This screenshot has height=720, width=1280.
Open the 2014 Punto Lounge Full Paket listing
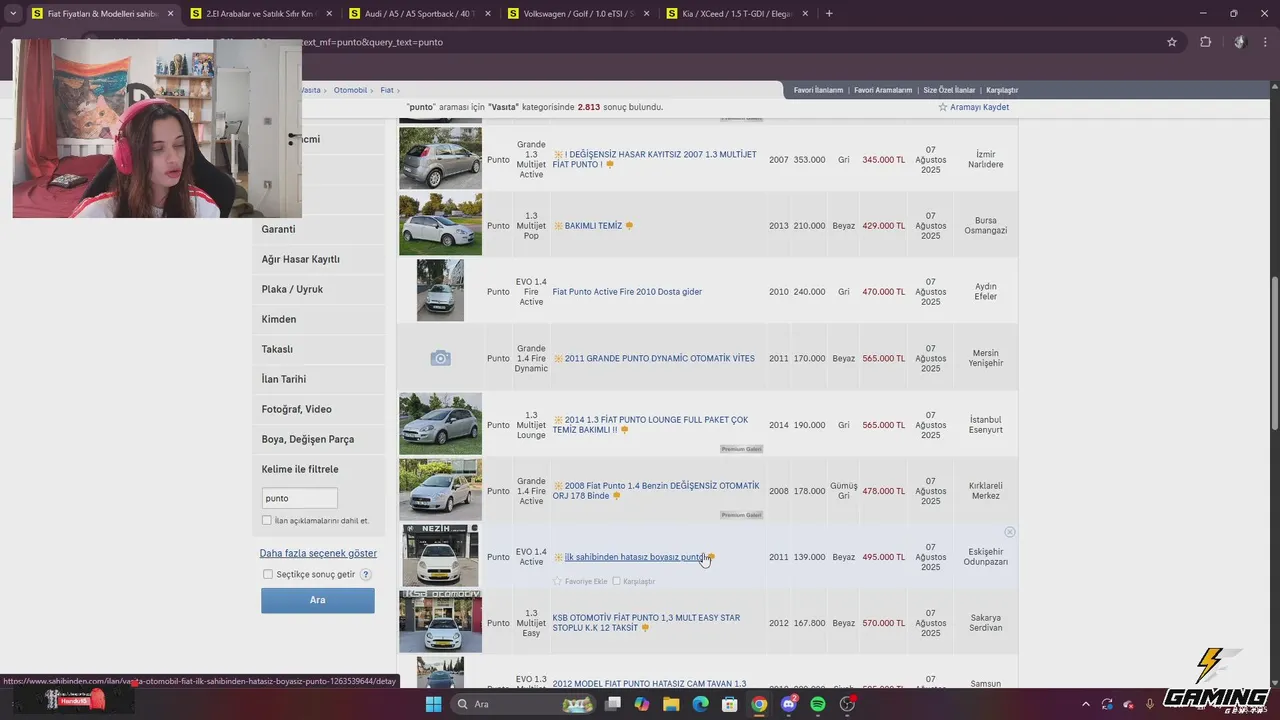pyautogui.click(x=651, y=424)
